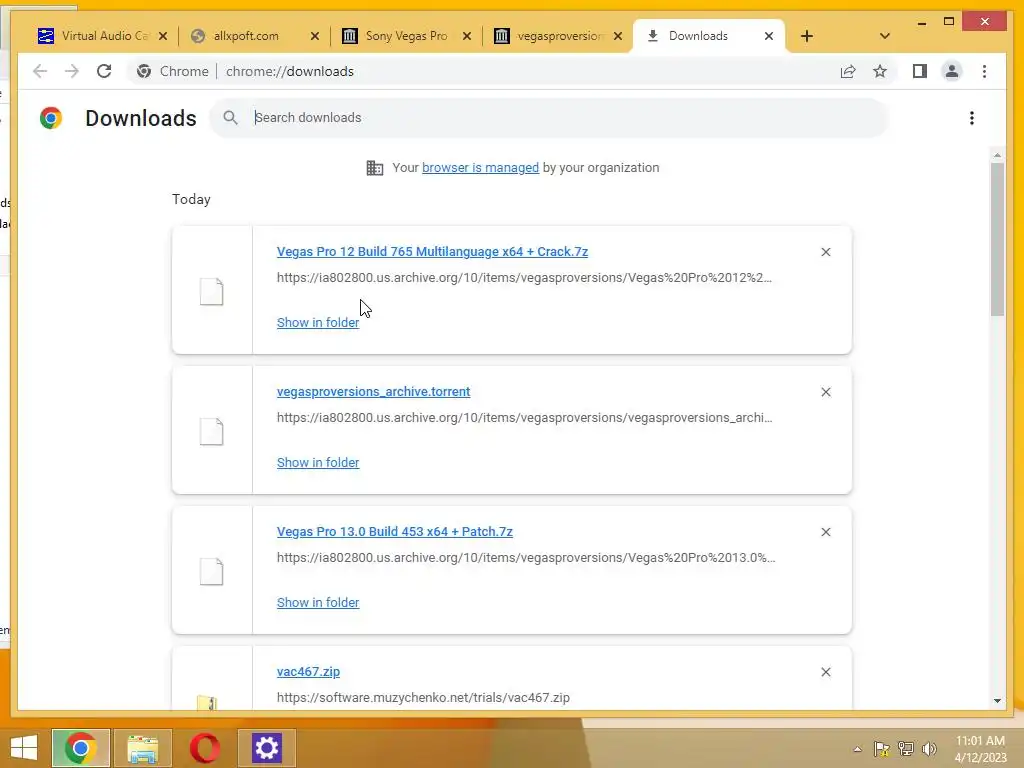This screenshot has height=768, width=1024.
Task: Expand the tab search chevron
Action: click(885, 36)
